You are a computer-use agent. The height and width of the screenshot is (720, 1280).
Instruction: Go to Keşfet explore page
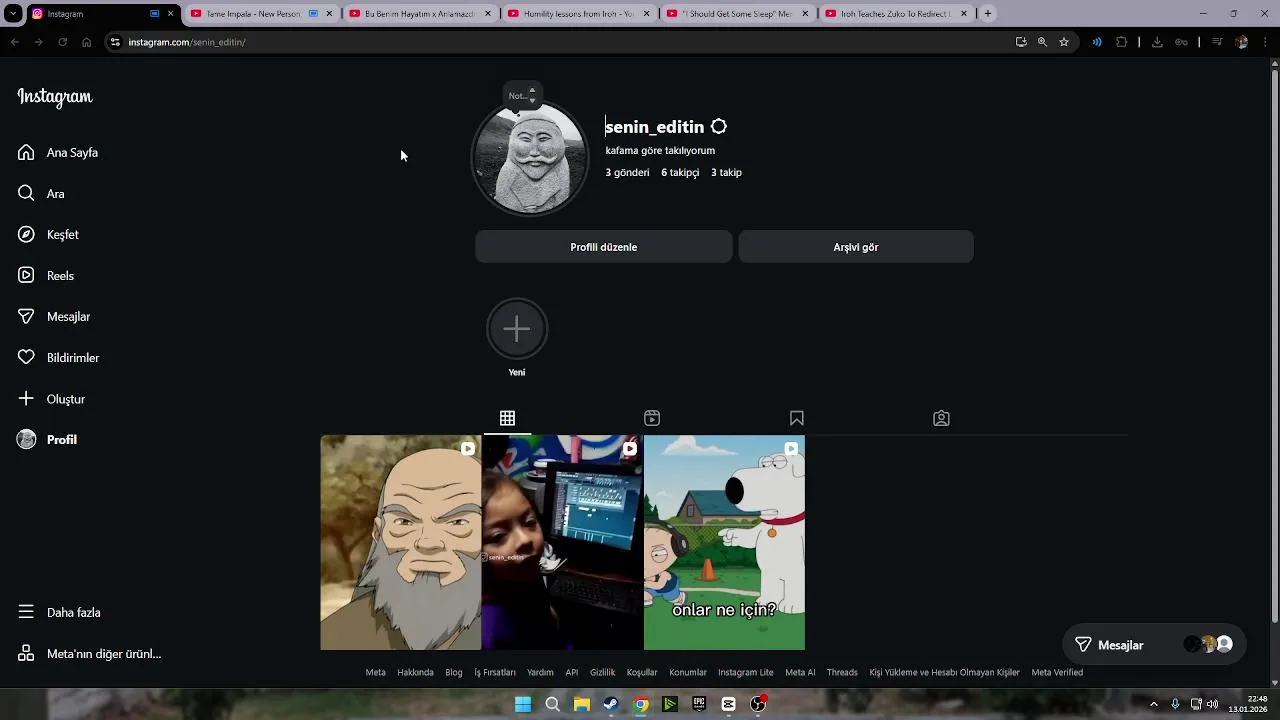tap(48, 235)
